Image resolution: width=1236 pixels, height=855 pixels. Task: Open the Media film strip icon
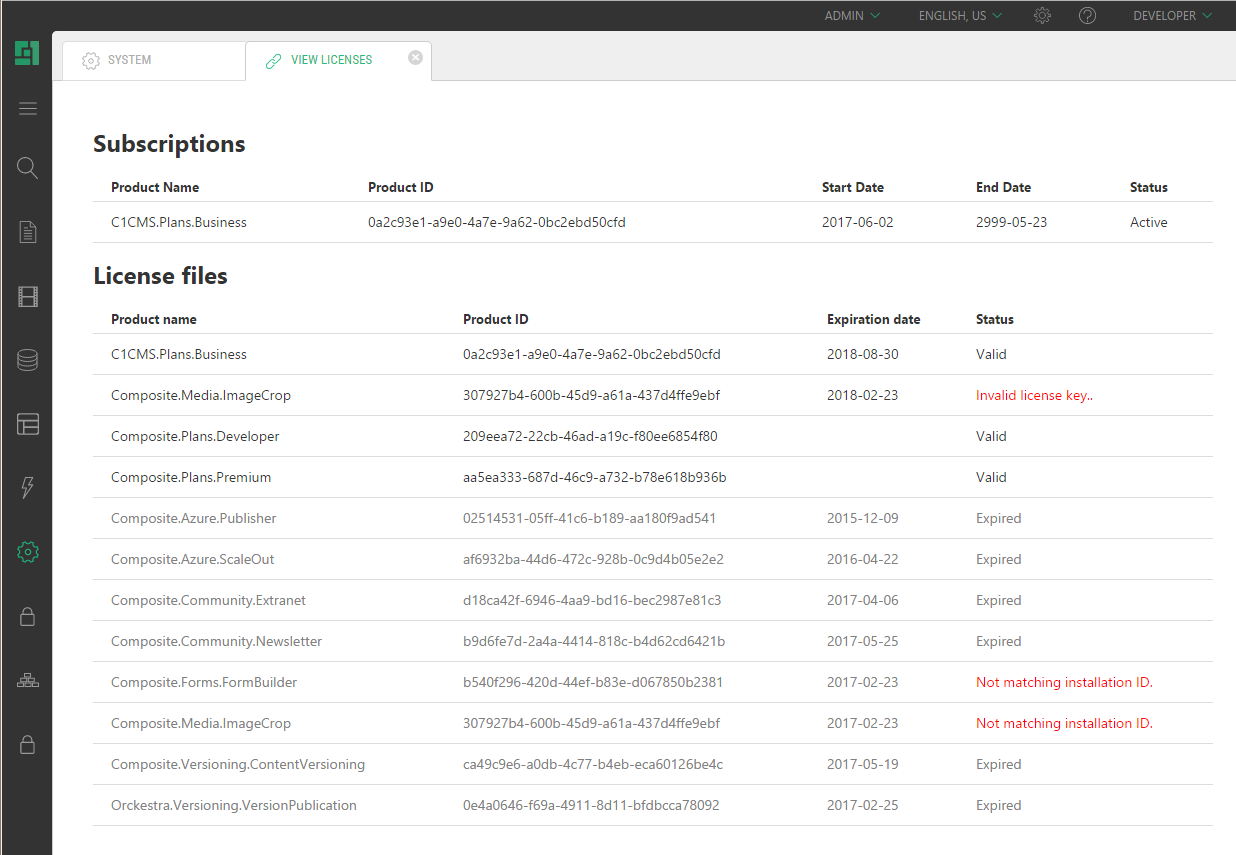[x=28, y=296]
